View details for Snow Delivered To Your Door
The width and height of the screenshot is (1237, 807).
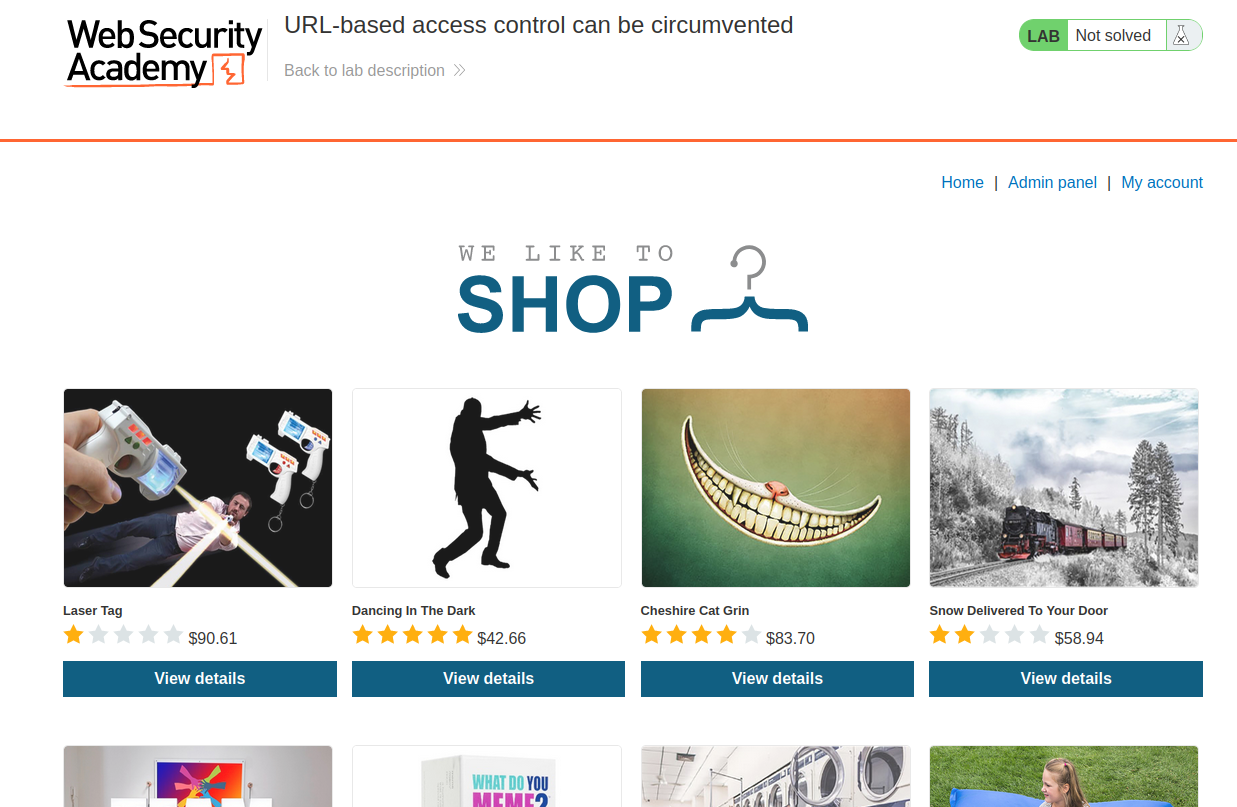[1066, 679]
